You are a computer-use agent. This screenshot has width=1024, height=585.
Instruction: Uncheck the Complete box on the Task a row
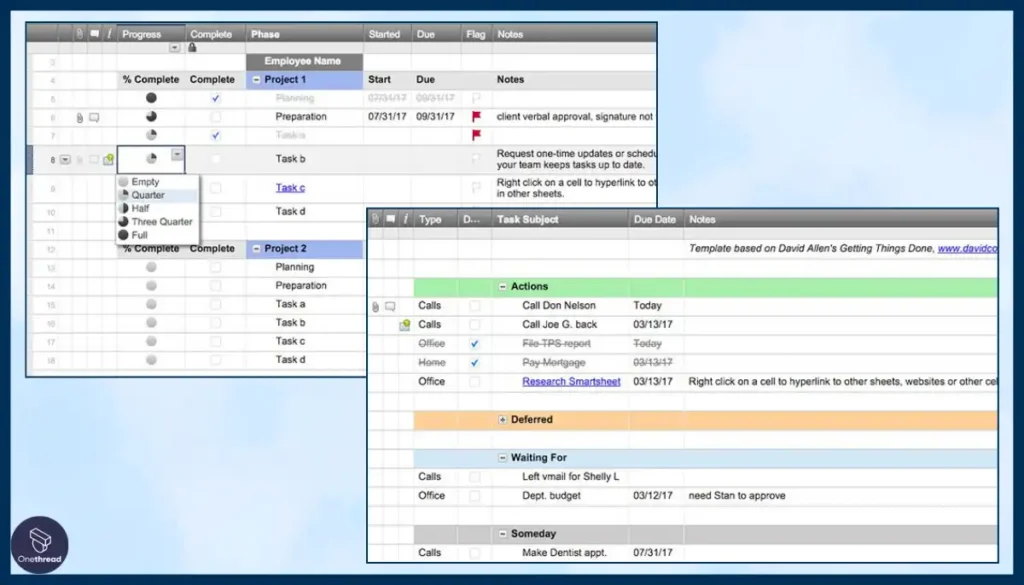tap(216, 136)
